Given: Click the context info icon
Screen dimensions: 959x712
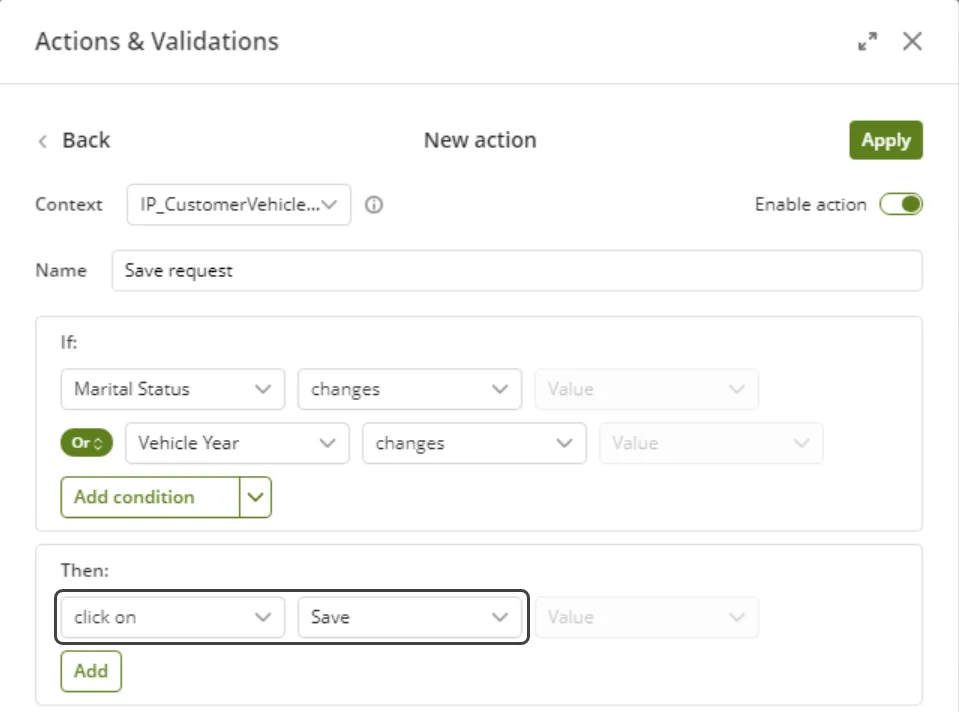Looking at the screenshot, I should pyautogui.click(x=374, y=204).
